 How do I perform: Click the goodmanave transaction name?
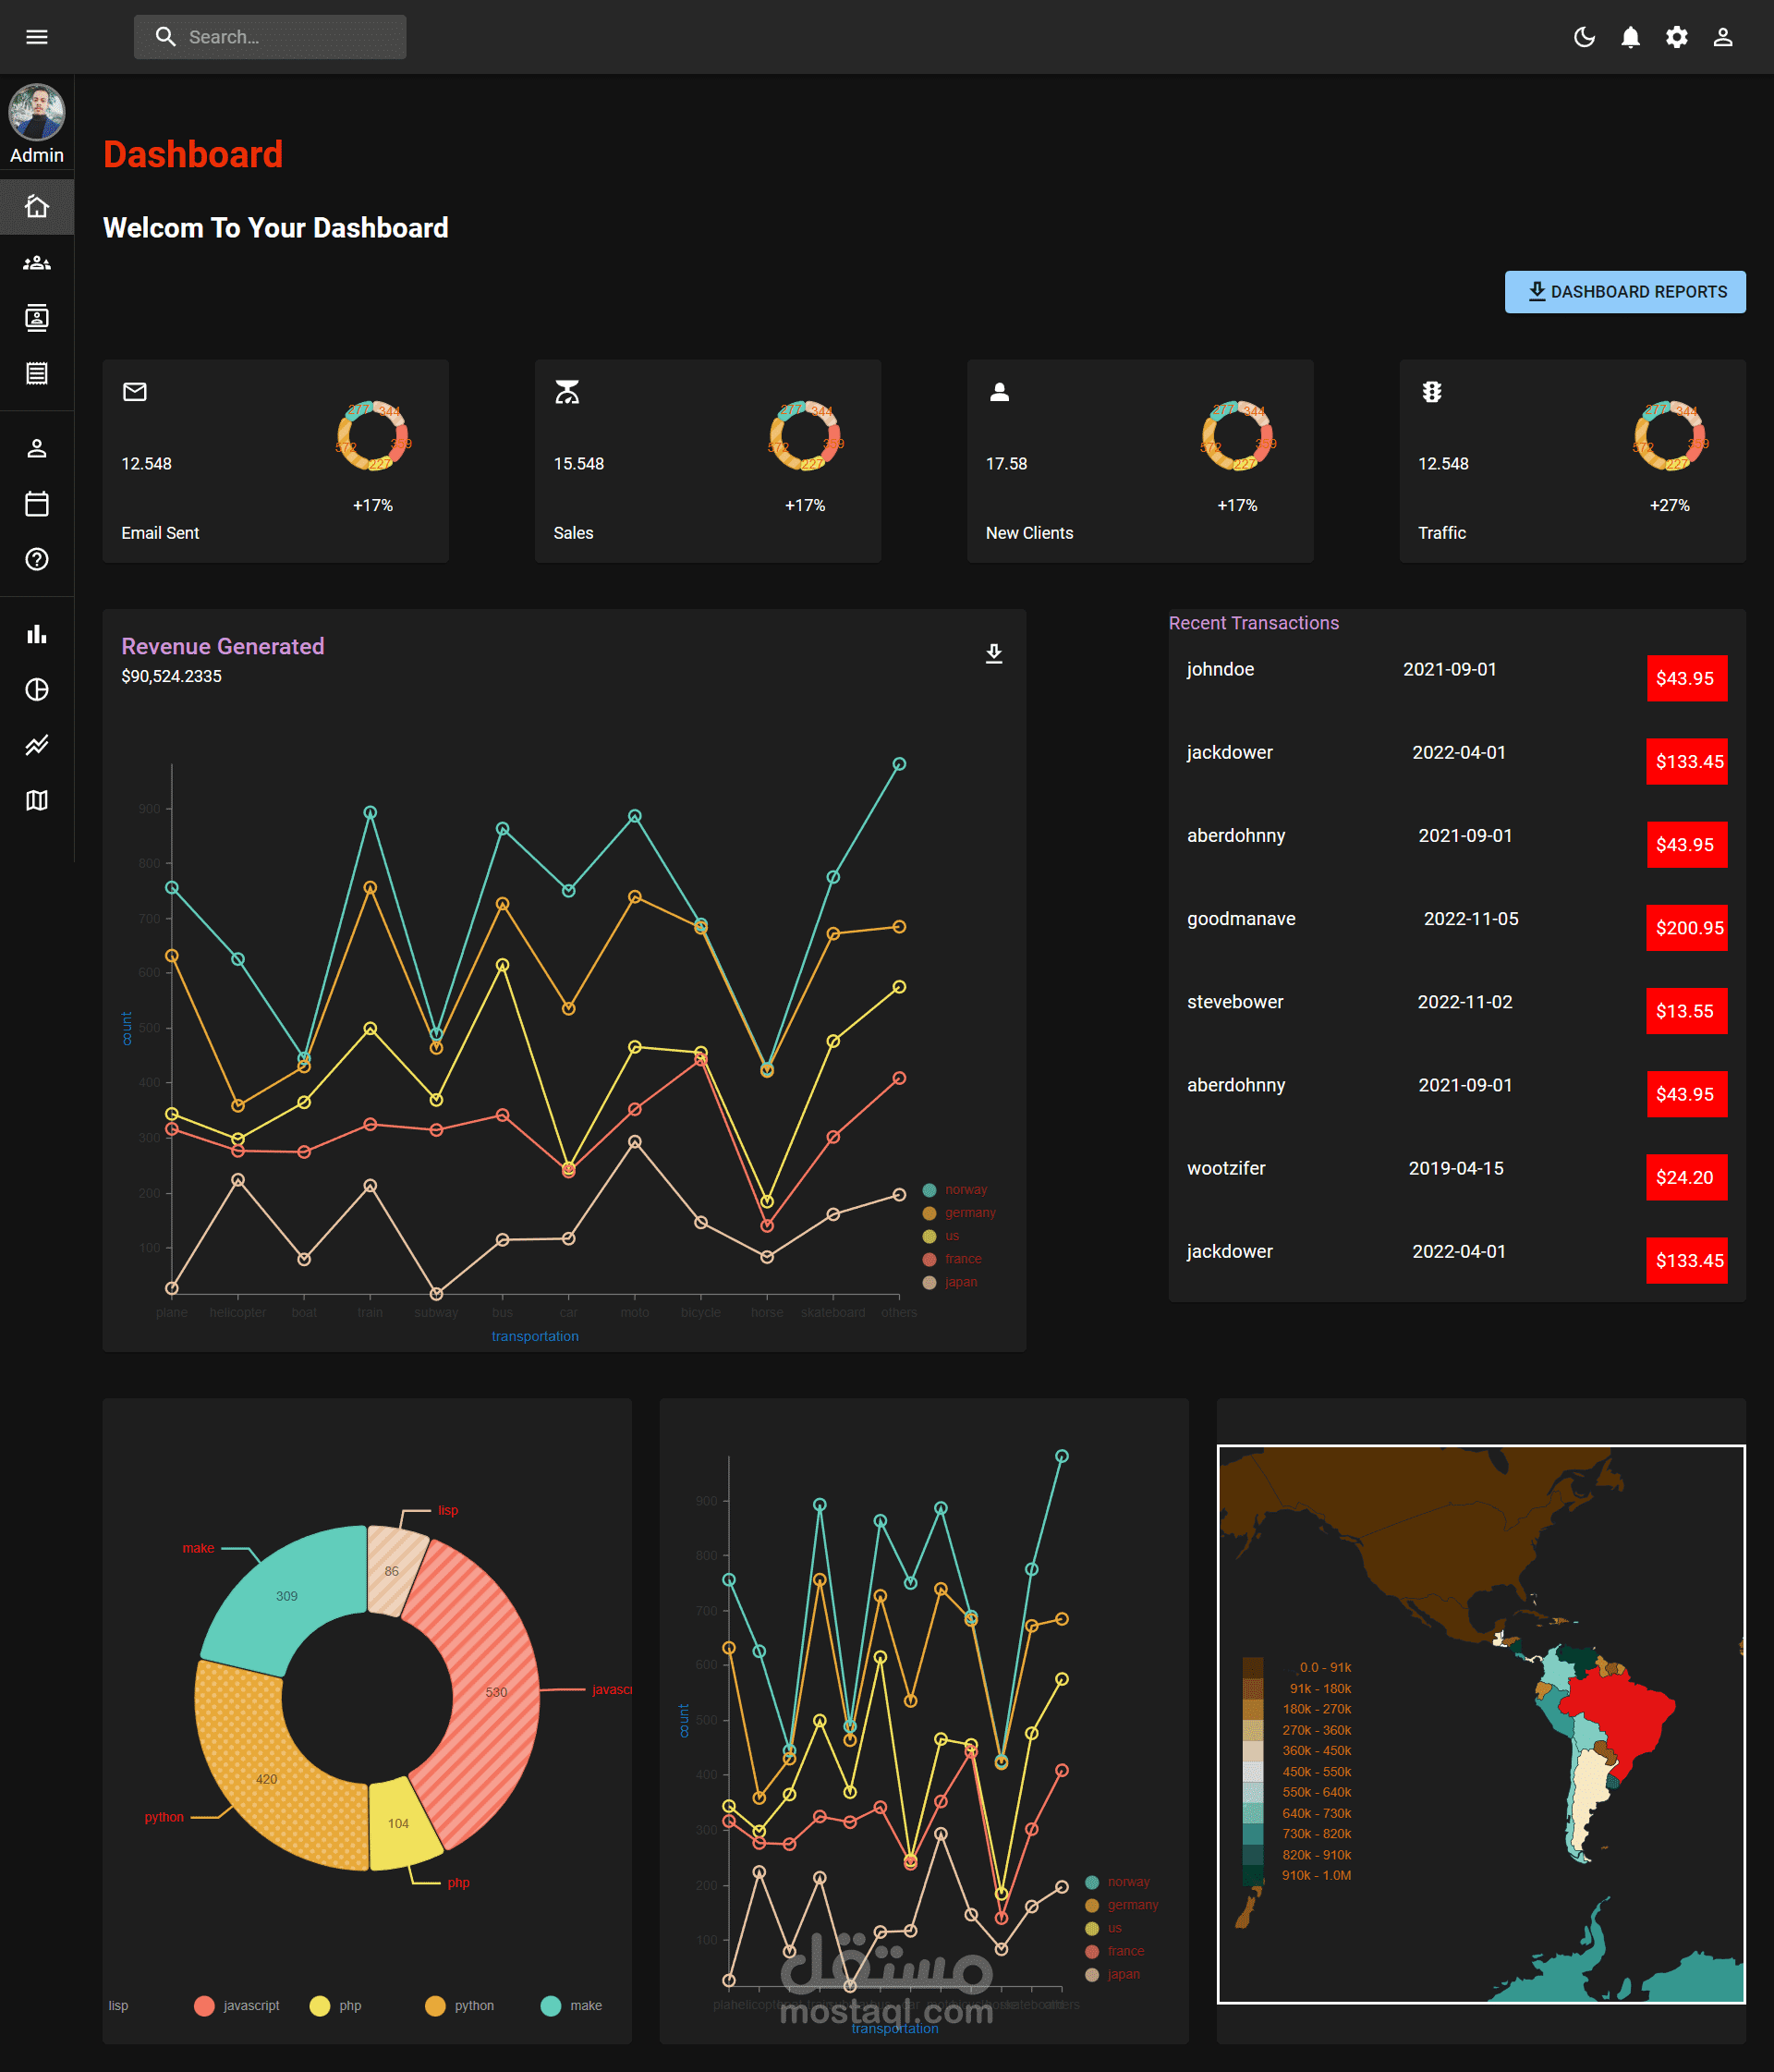(1241, 919)
